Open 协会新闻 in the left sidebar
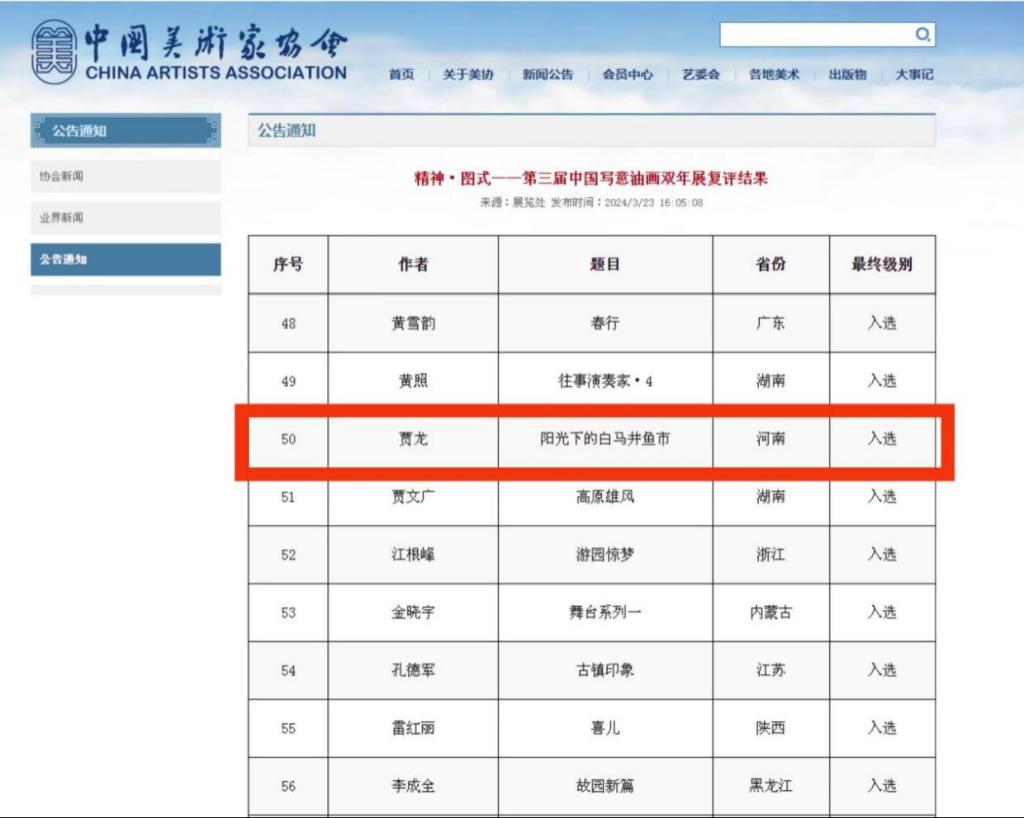 125,176
